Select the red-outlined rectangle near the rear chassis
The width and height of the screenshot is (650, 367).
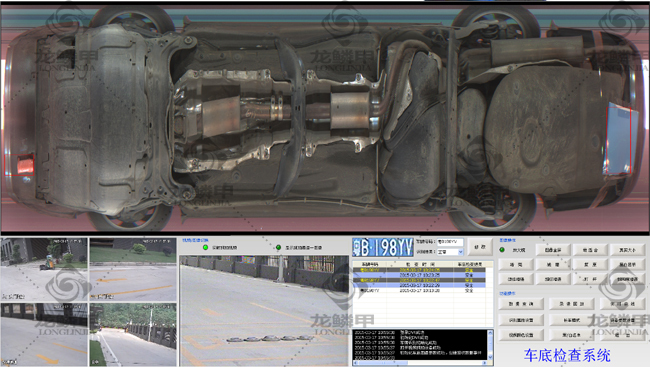tap(619, 139)
